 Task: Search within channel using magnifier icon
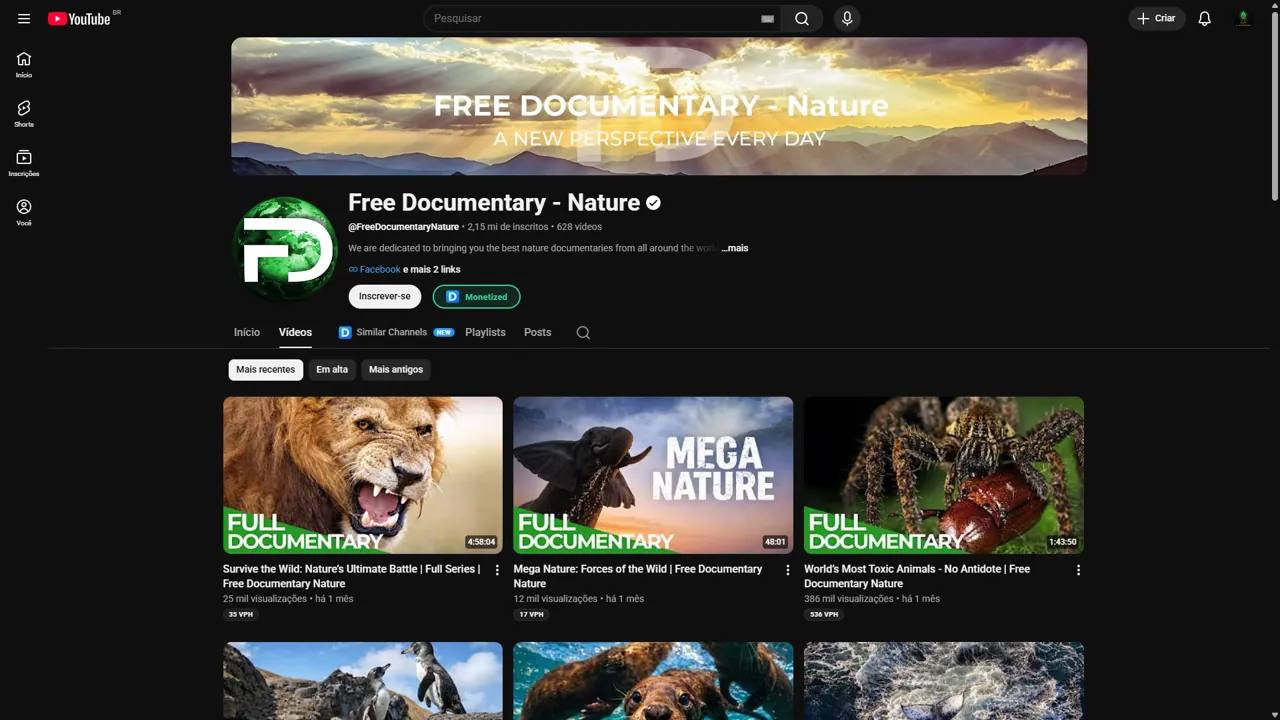point(583,332)
